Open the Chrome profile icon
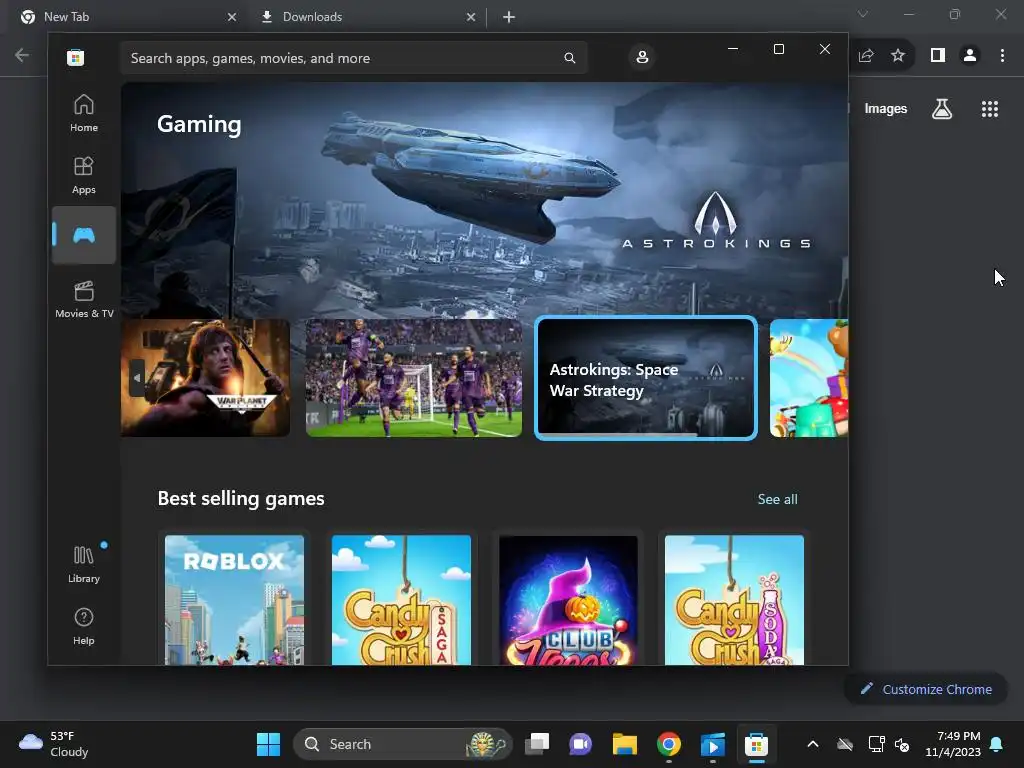Image resolution: width=1024 pixels, height=768 pixels. (x=970, y=56)
